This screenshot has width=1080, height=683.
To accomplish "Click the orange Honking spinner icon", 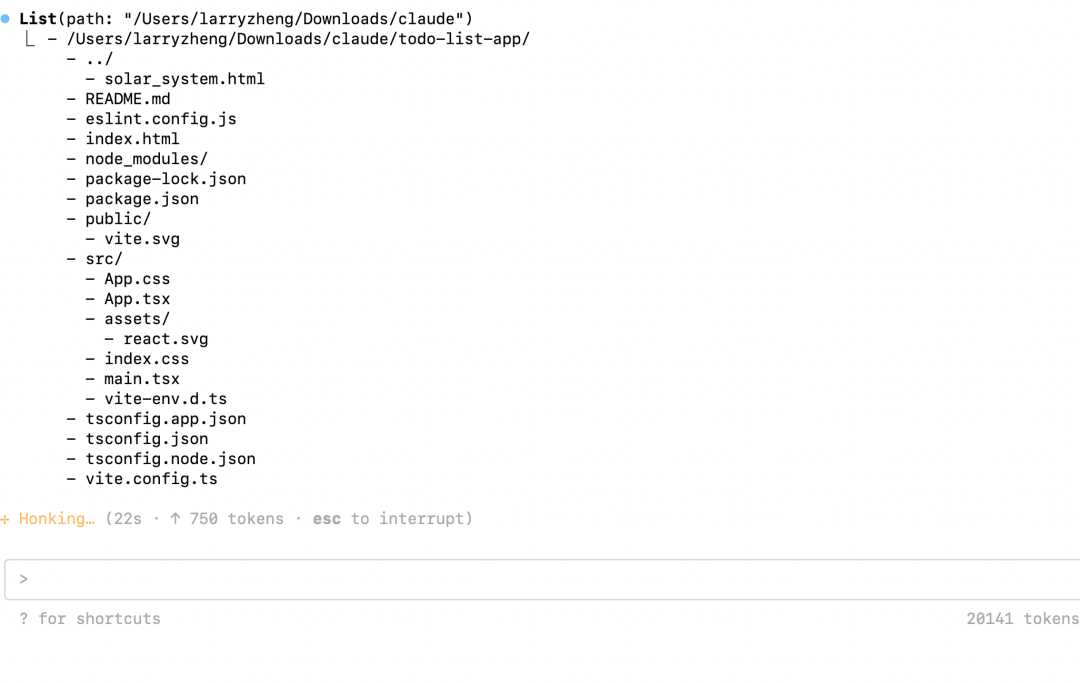I will coord(5,519).
